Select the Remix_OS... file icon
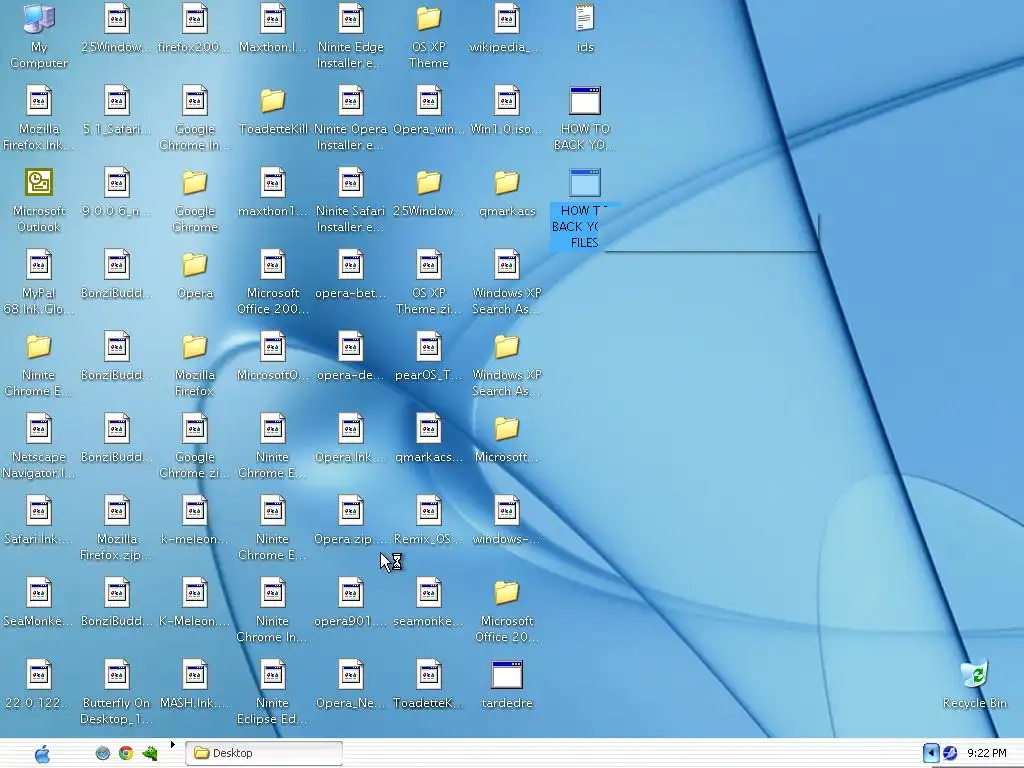The width and height of the screenshot is (1024, 768). [x=428, y=511]
